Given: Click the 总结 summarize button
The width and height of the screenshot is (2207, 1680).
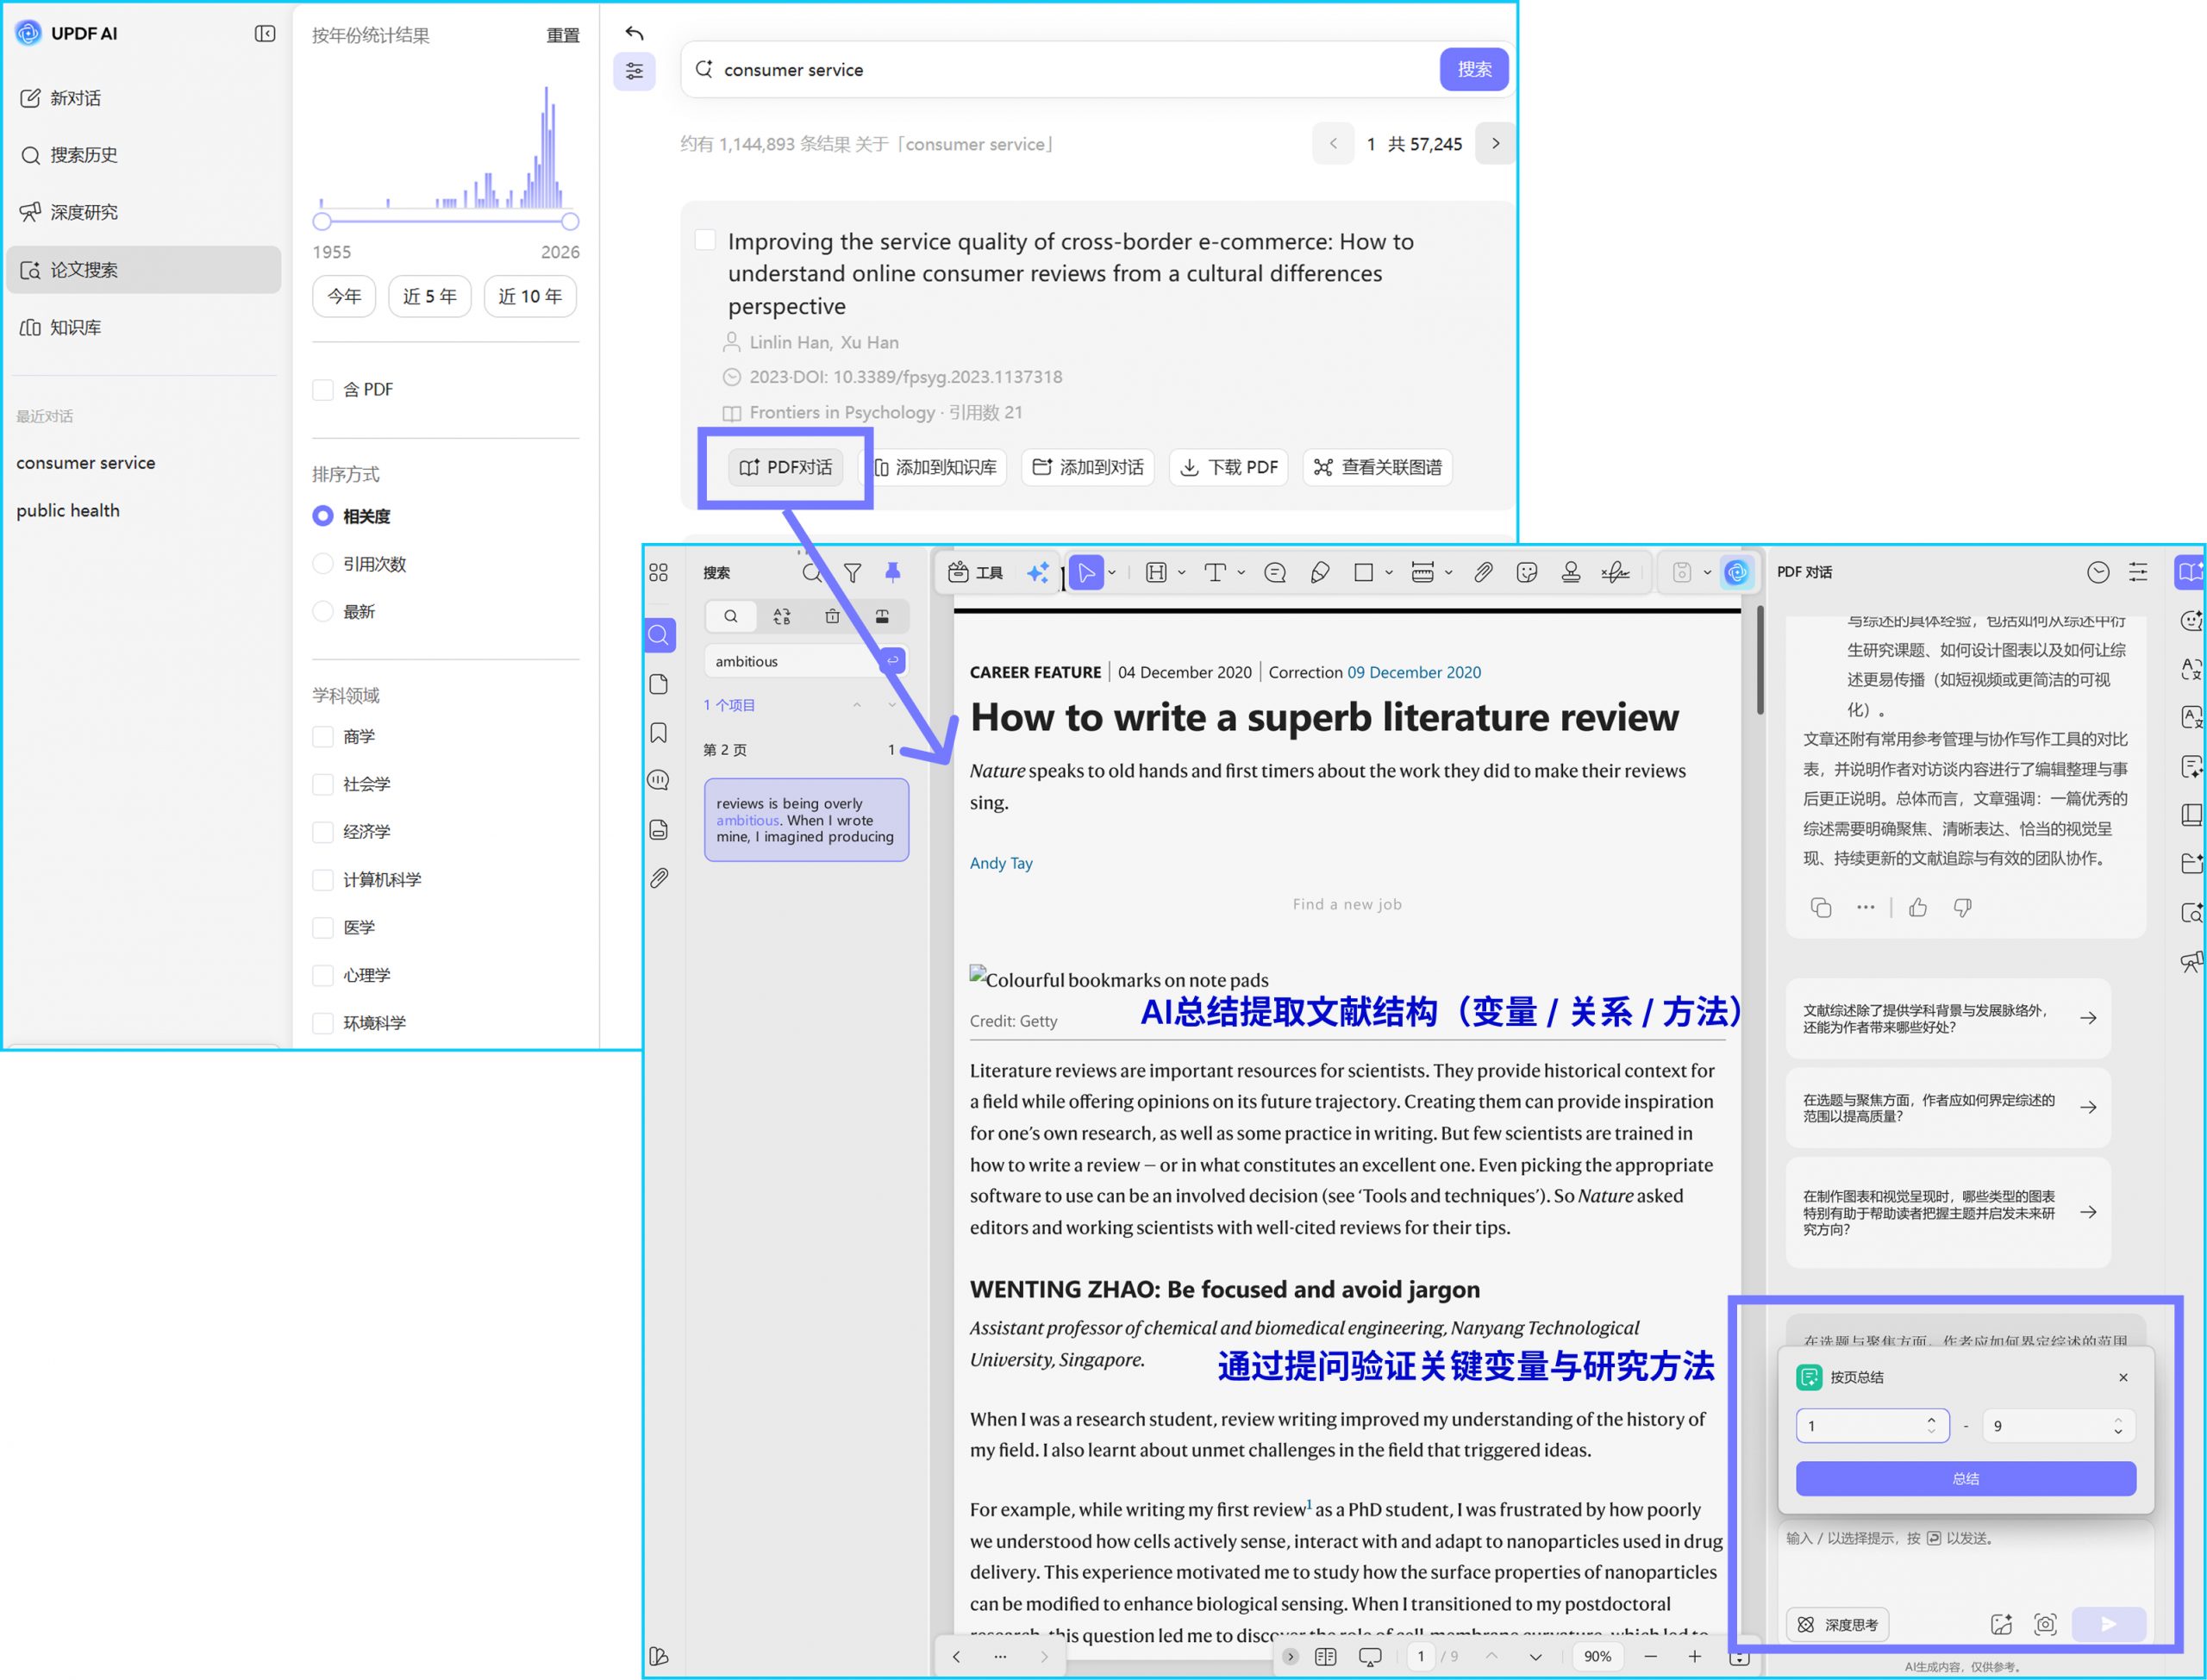Looking at the screenshot, I should point(1966,1479).
